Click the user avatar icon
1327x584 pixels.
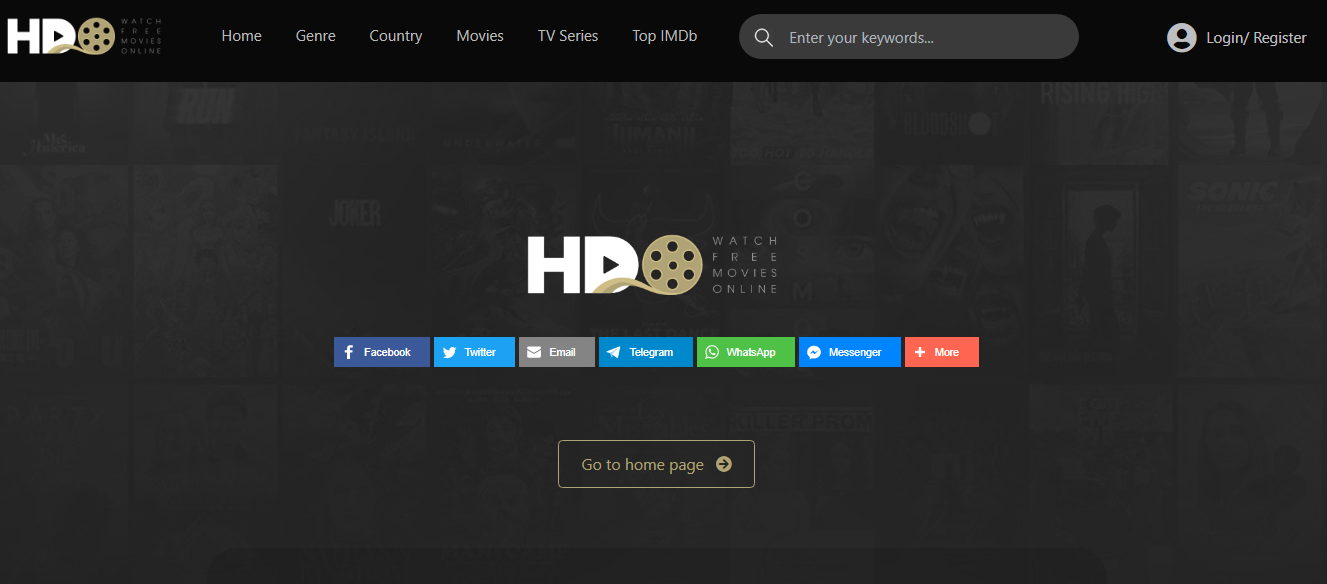[x=1181, y=37]
